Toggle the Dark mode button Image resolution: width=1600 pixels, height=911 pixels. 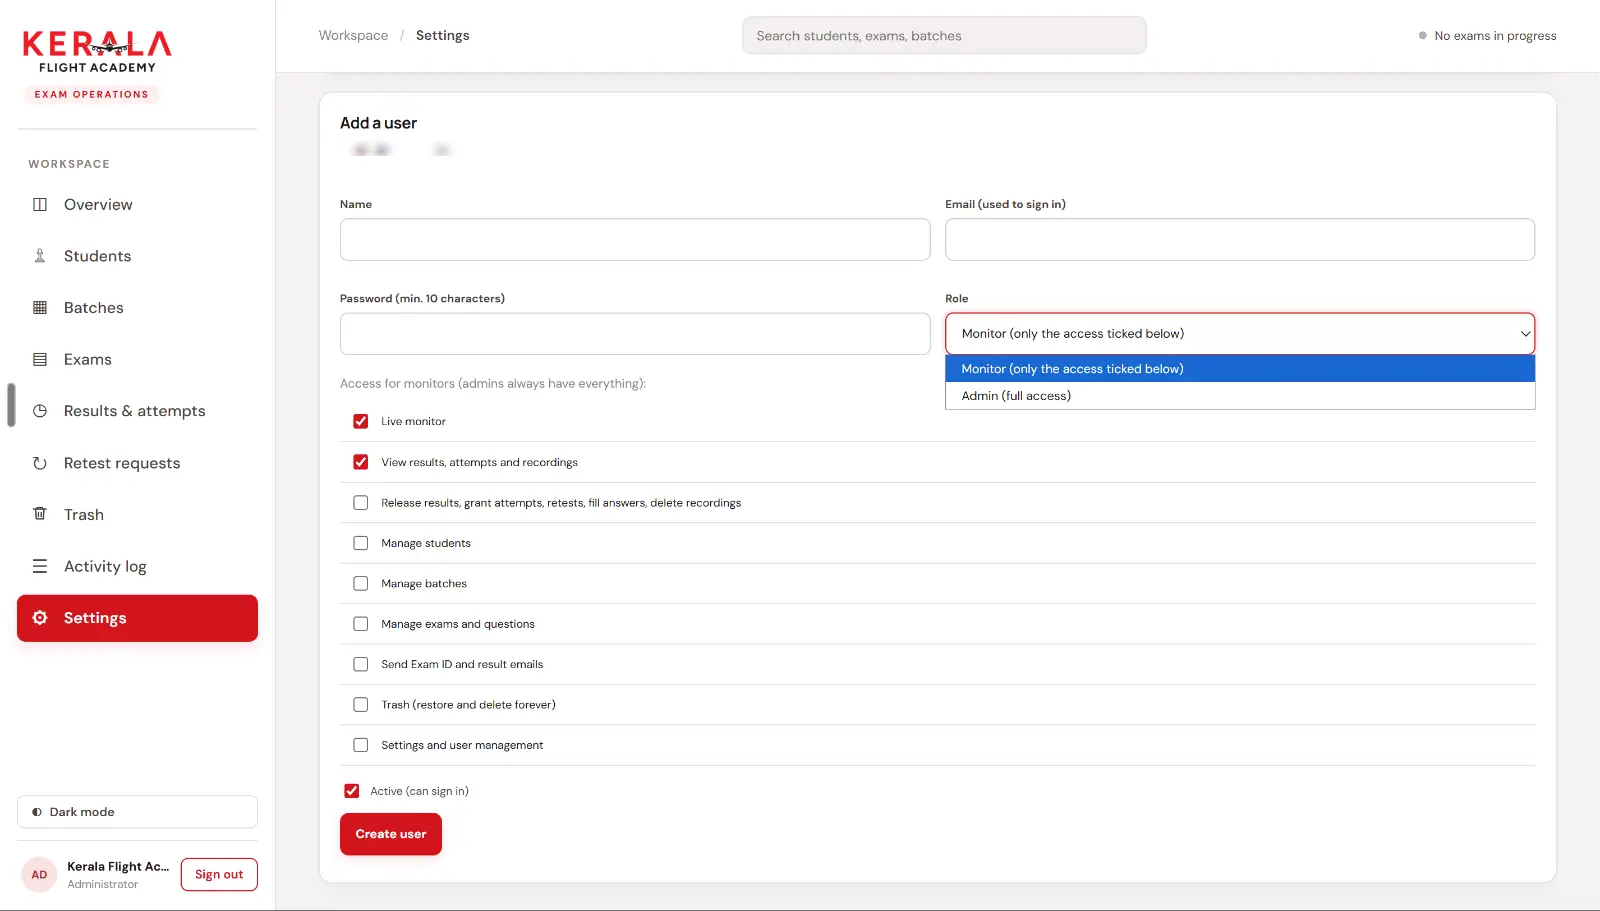pyautogui.click(x=137, y=812)
